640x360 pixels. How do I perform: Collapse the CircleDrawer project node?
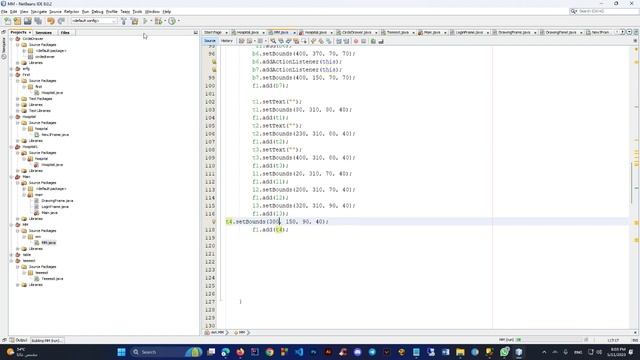[x=11, y=39]
